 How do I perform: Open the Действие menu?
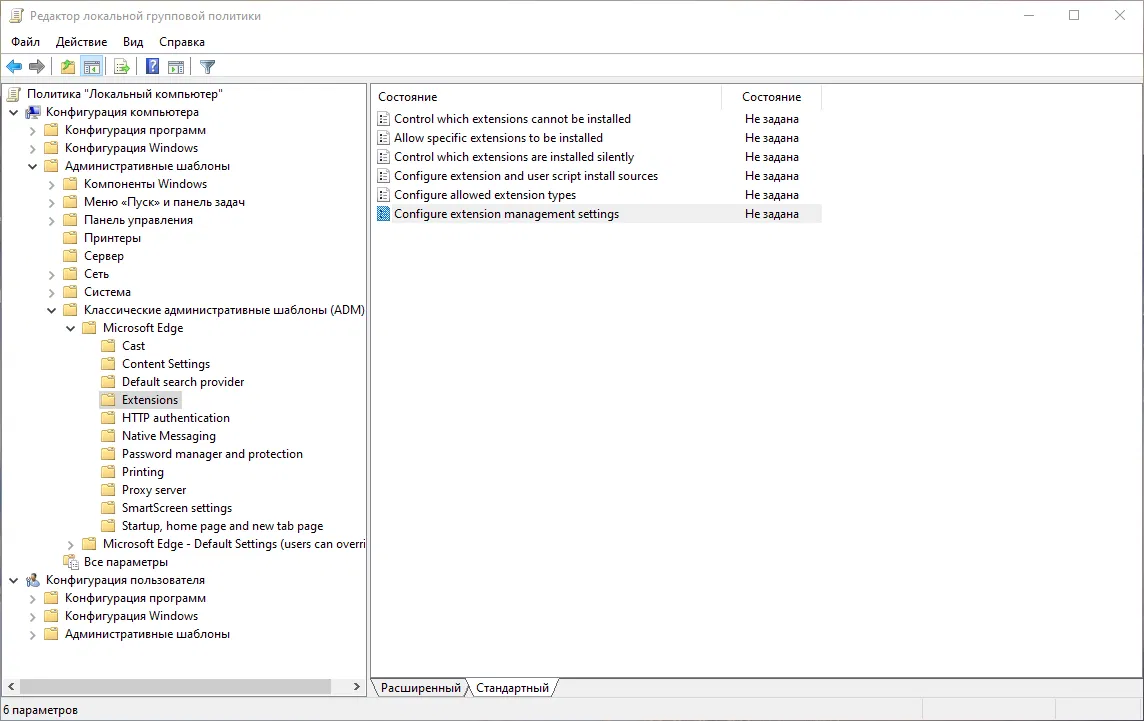(x=80, y=42)
